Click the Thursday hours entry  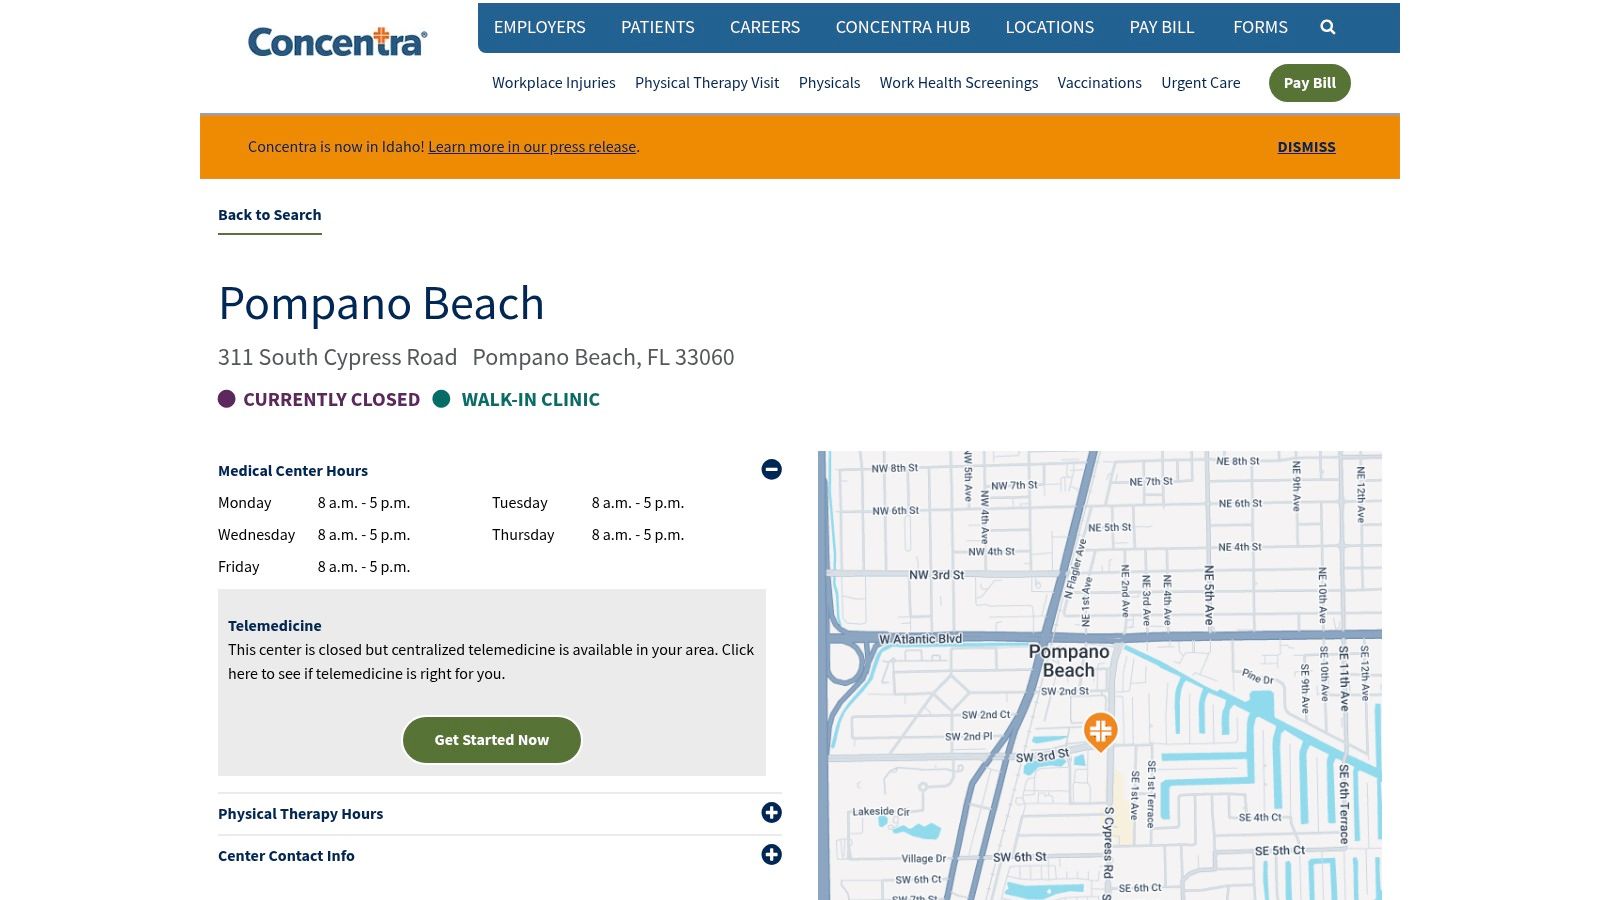(x=588, y=535)
